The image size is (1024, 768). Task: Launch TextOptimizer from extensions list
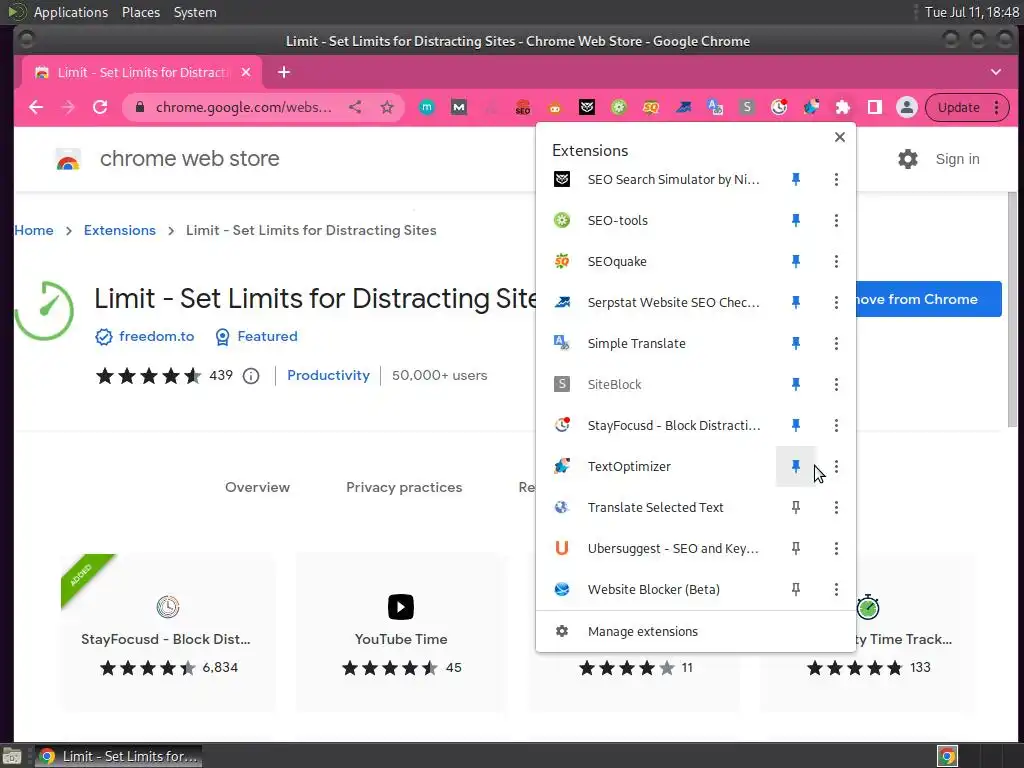point(656,466)
